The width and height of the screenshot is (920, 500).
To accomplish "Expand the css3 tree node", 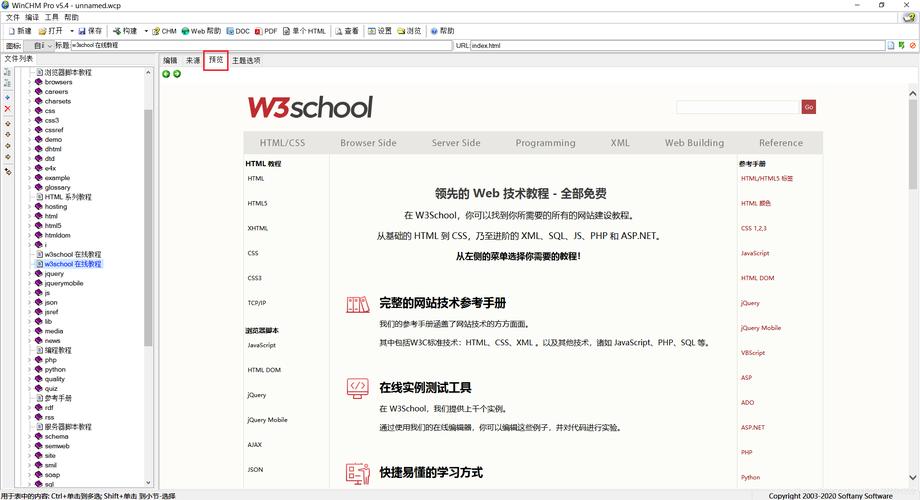I will (x=29, y=120).
